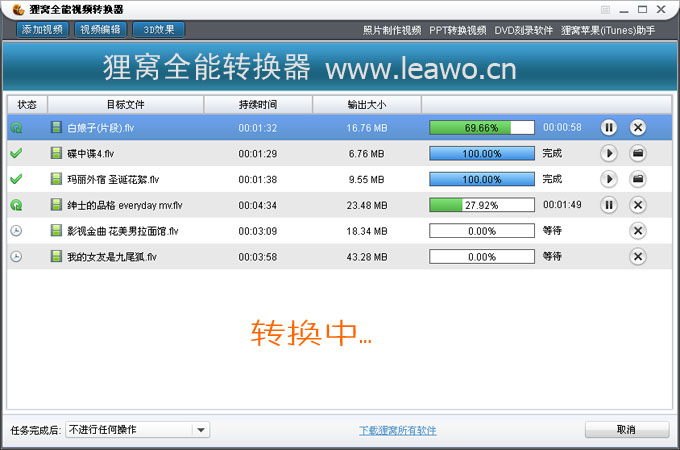Play the converted 碟中谍4.flv file

(609, 153)
